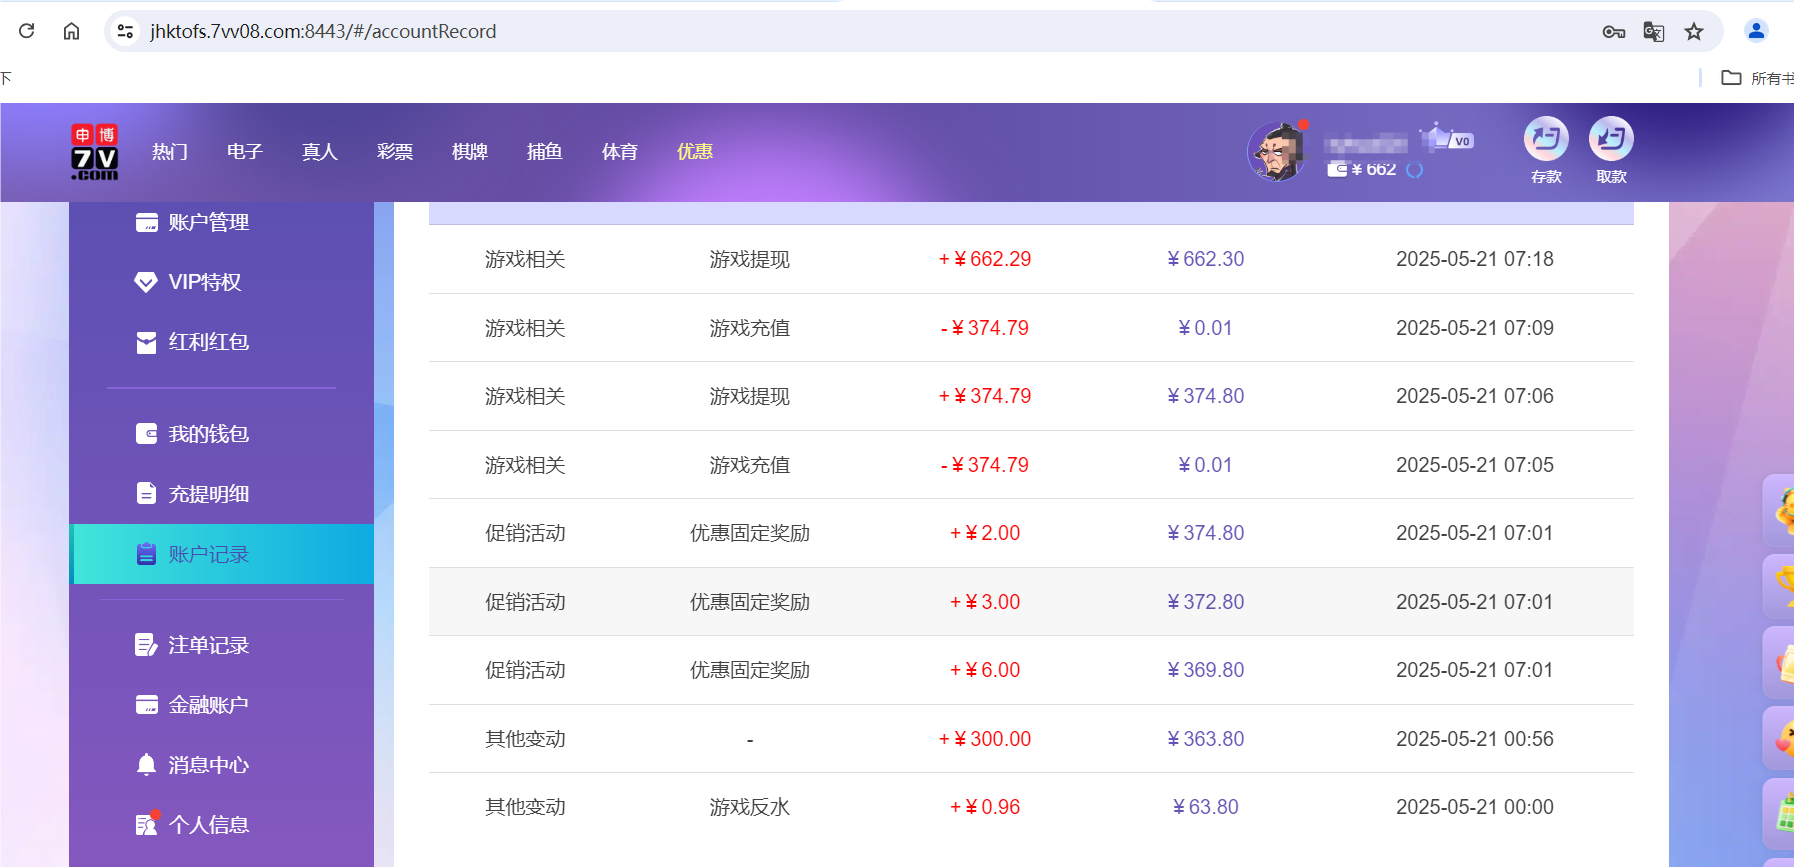Open the 体育 sports category
The image size is (1794, 867).
619,152
